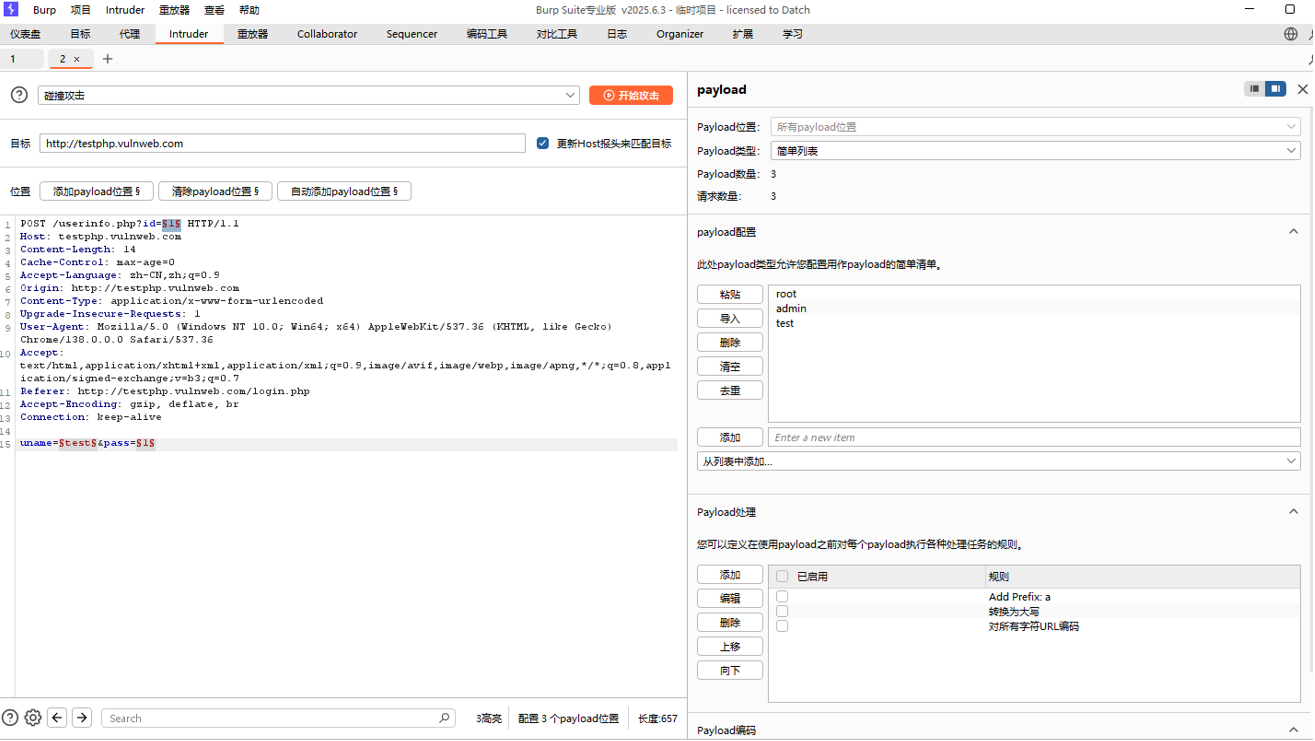Click 清除payload位置 § button
This screenshot has height=741, width=1315.
pos(215,191)
